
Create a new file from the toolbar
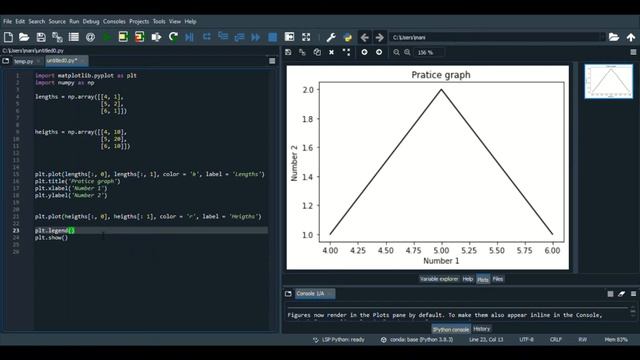(8, 37)
